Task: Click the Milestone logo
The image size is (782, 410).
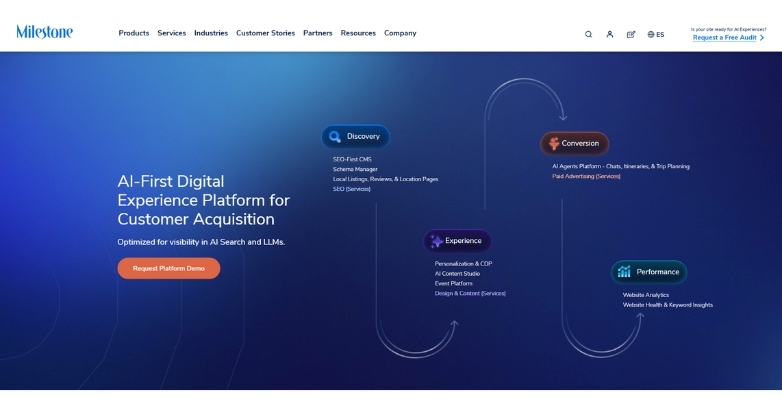Action: (44, 32)
